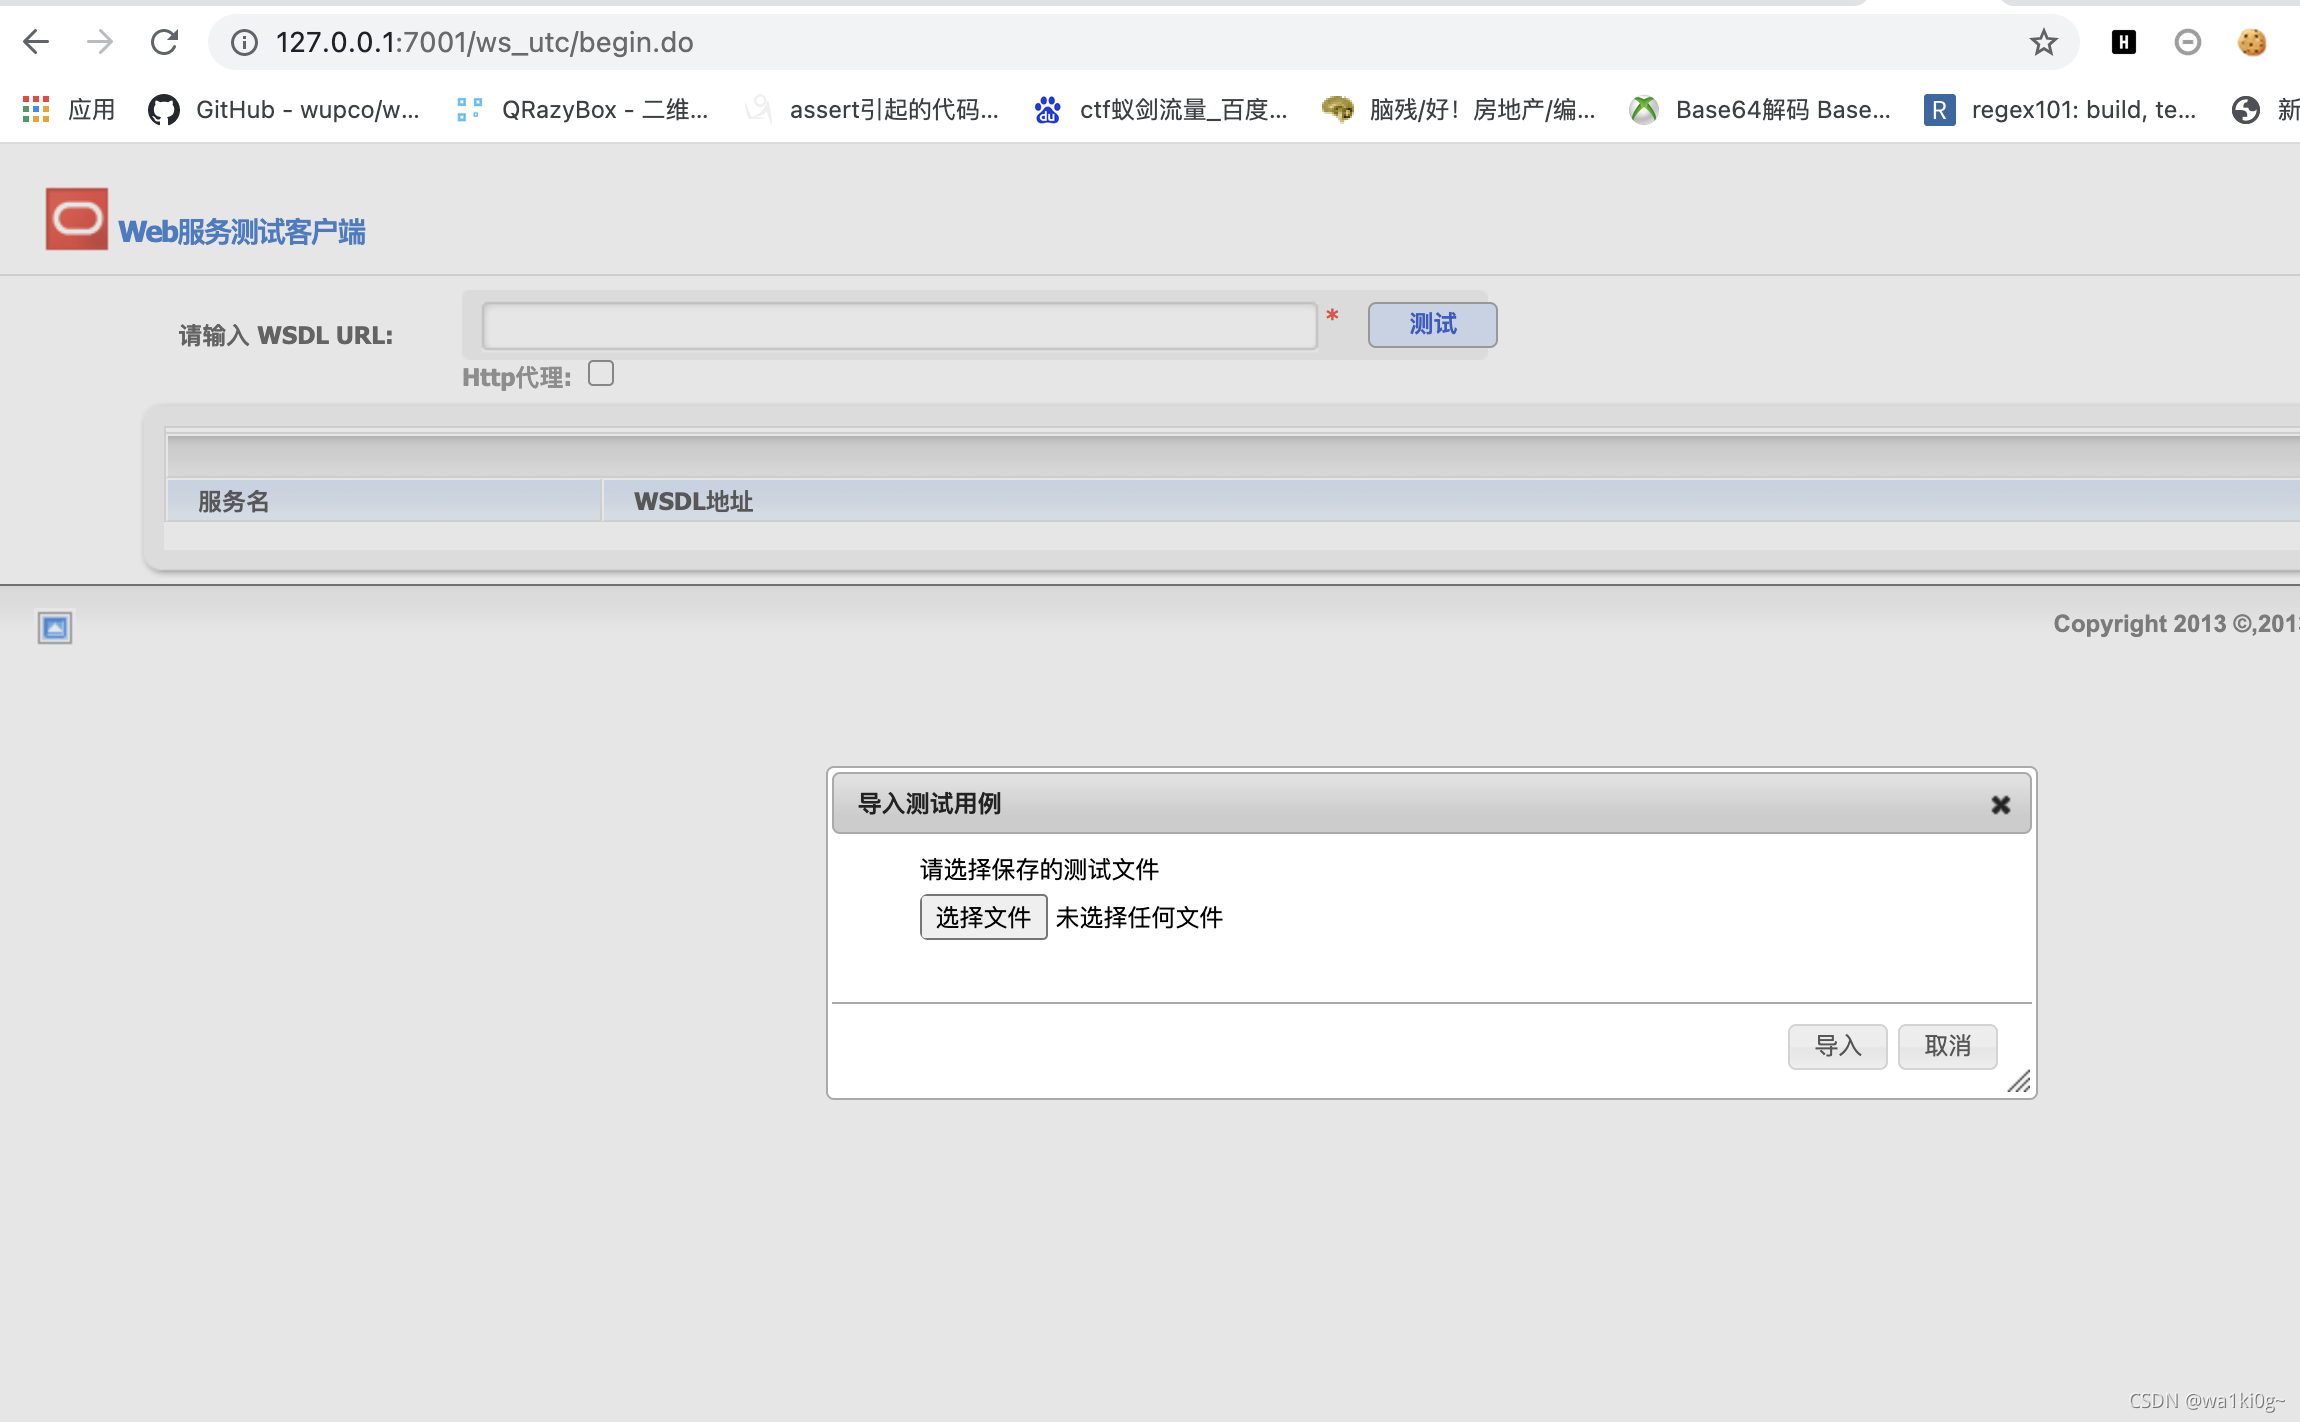Image resolution: width=2300 pixels, height=1422 pixels.
Task: Click the globe bookmark at bar's end
Action: (2246, 109)
